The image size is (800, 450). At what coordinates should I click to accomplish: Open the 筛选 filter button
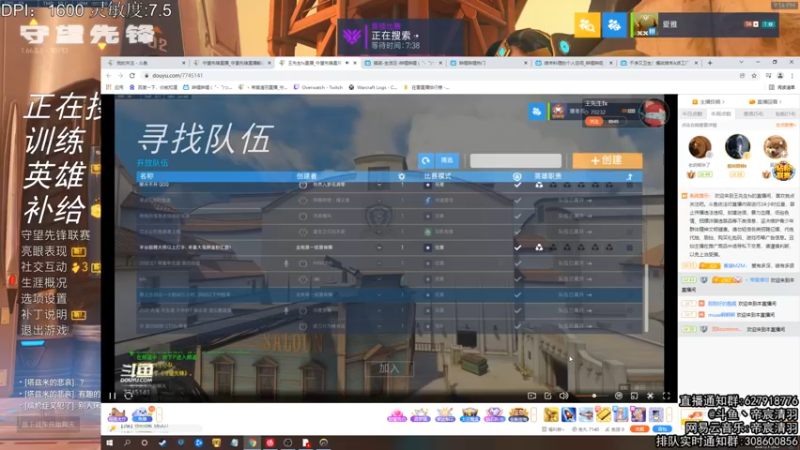(447, 160)
